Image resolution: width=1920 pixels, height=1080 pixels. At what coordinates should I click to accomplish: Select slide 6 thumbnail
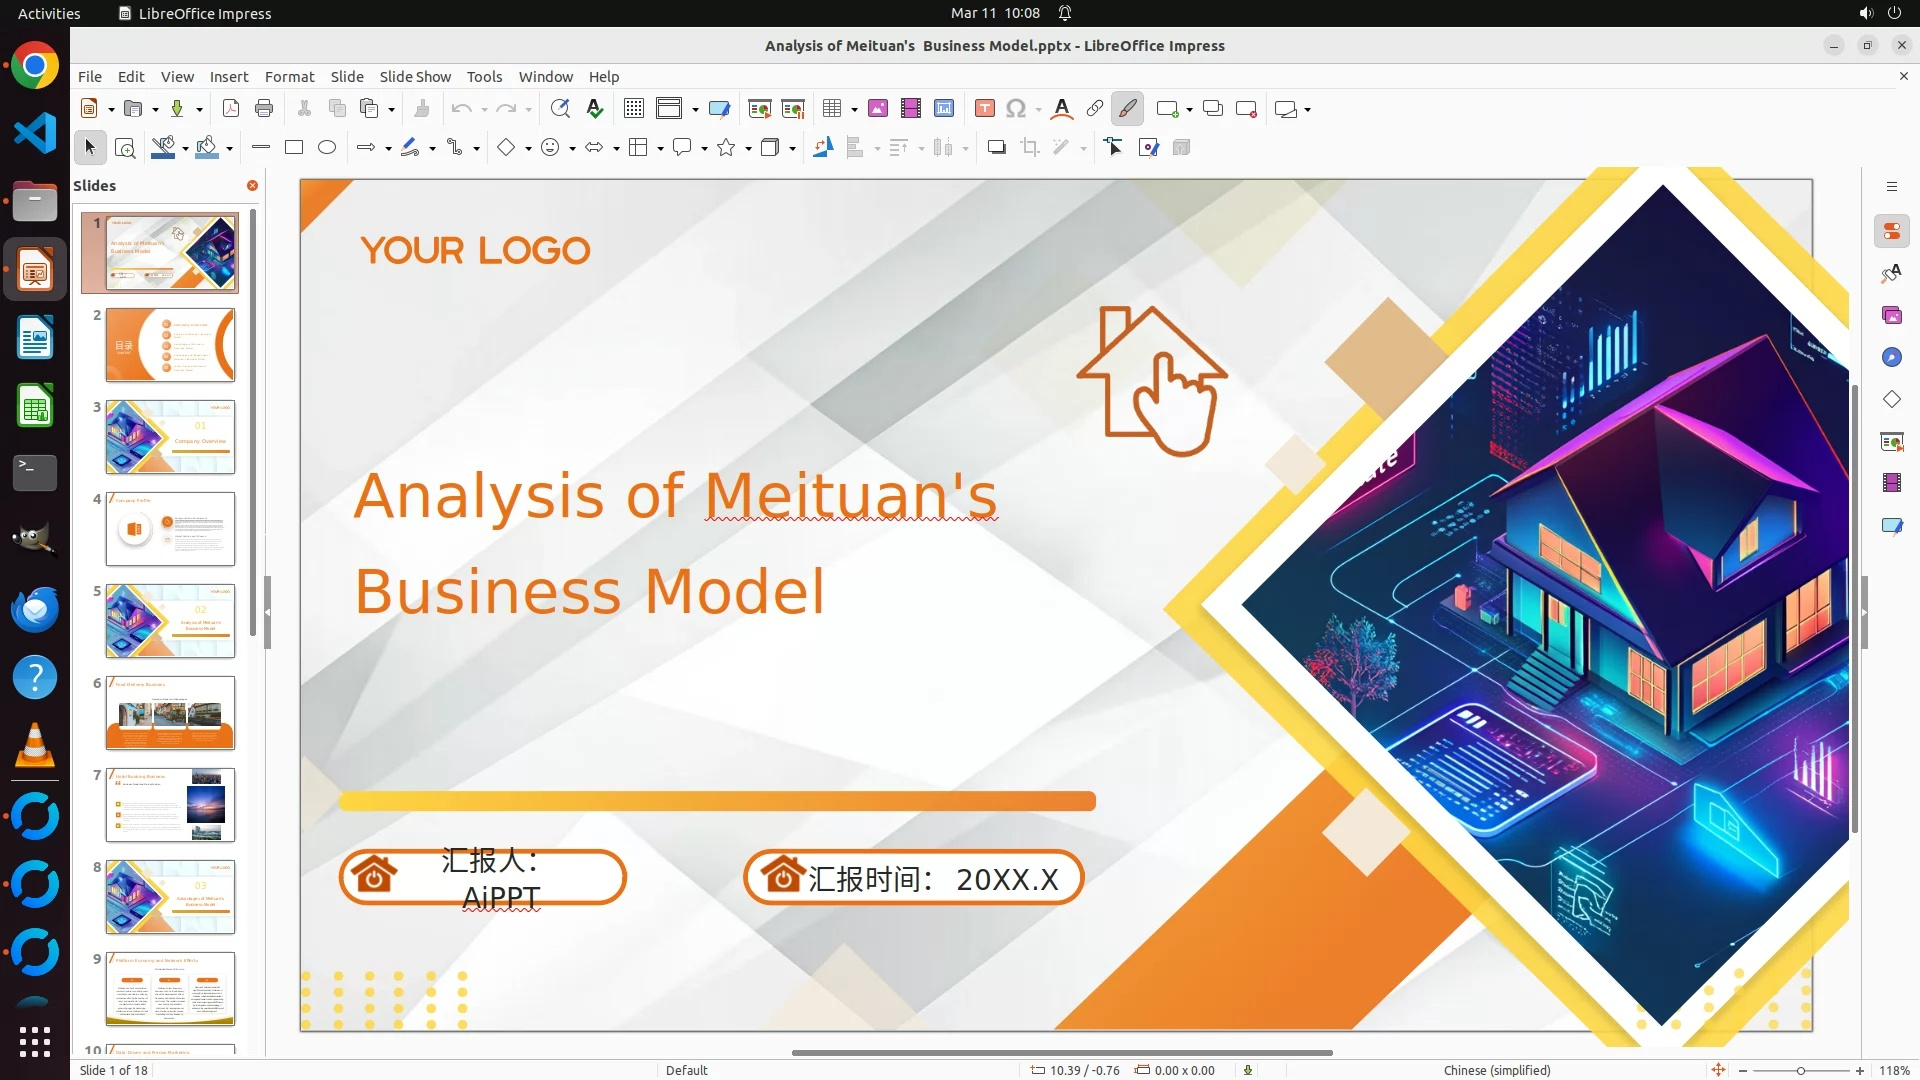170,713
